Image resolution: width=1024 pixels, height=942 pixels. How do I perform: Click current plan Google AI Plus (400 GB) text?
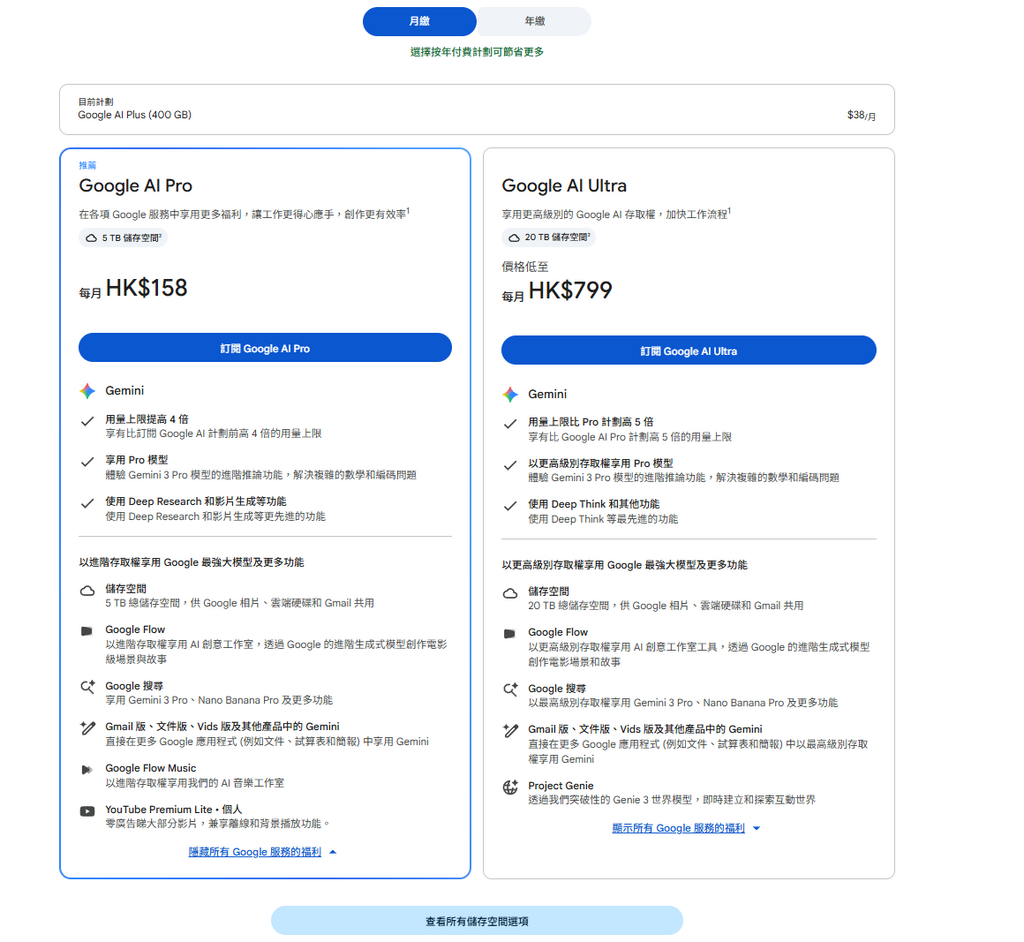pyautogui.click(x=135, y=114)
